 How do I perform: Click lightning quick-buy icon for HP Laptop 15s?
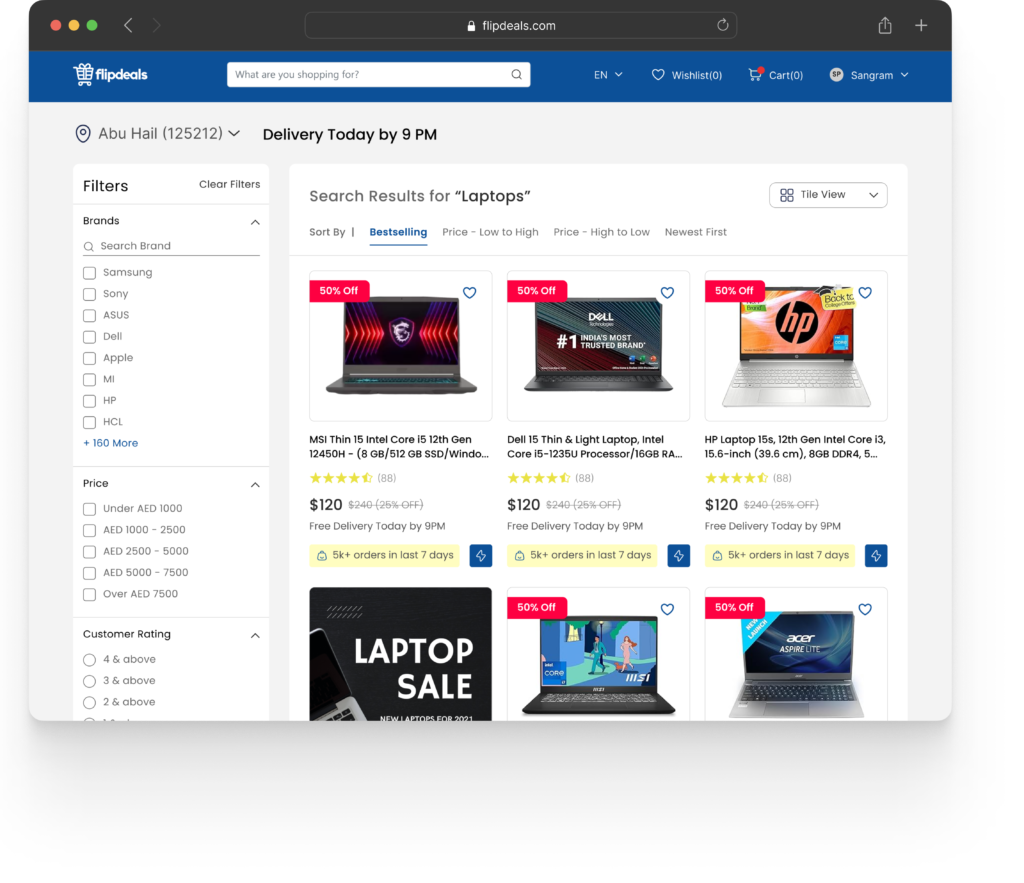[x=876, y=556]
